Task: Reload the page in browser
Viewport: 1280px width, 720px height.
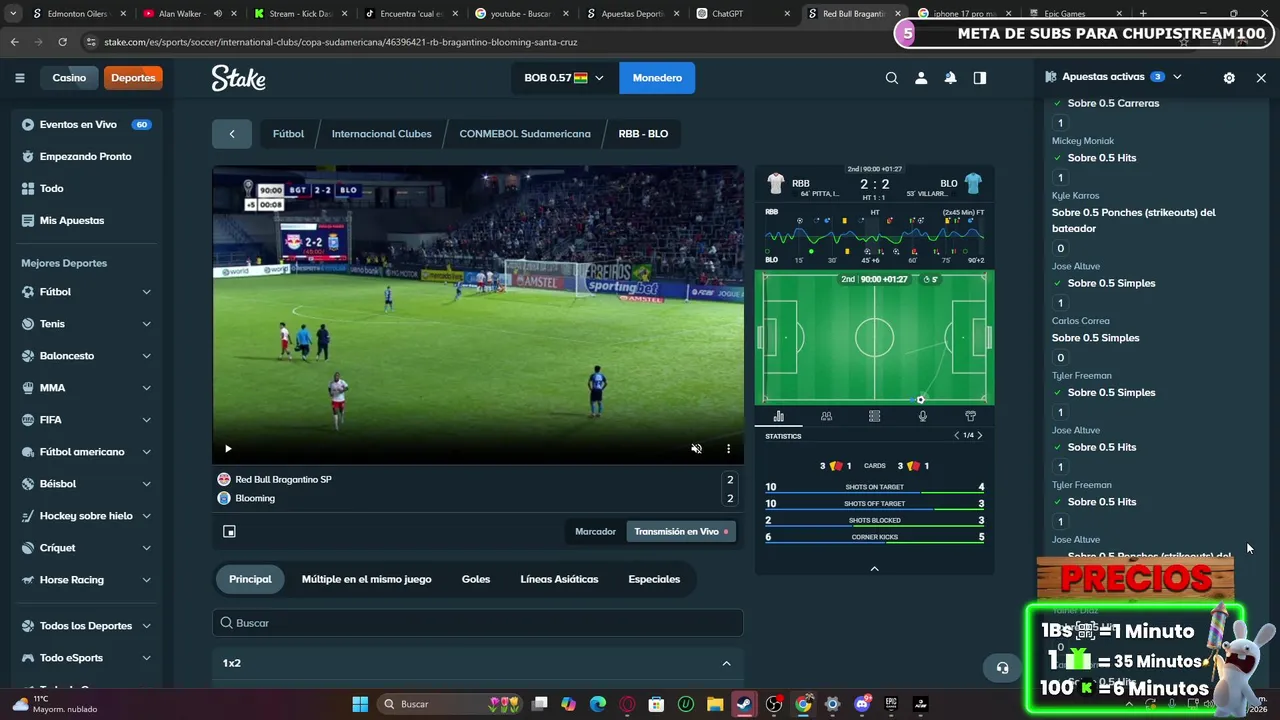Action: (x=63, y=42)
